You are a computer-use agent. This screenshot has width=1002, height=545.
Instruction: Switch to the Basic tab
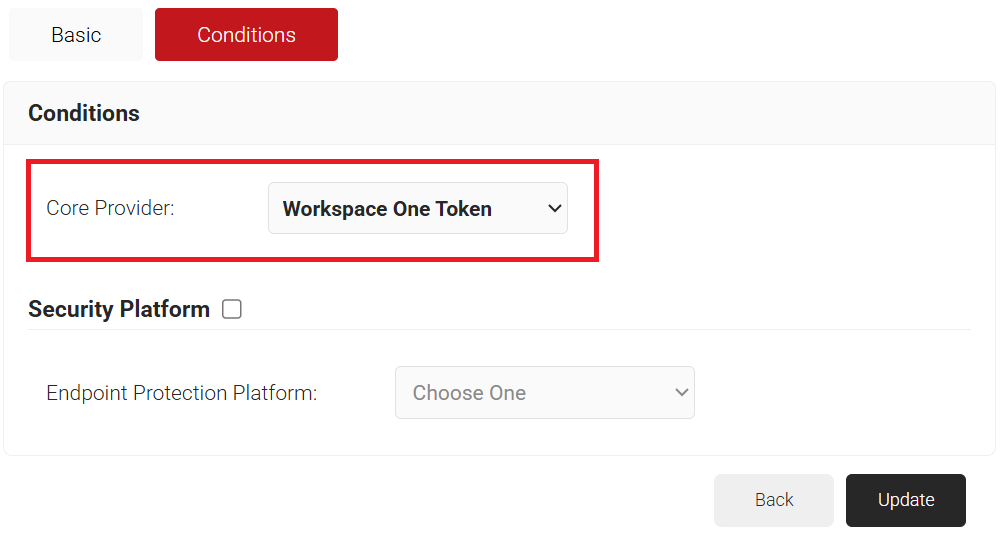pyautogui.click(x=76, y=35)
